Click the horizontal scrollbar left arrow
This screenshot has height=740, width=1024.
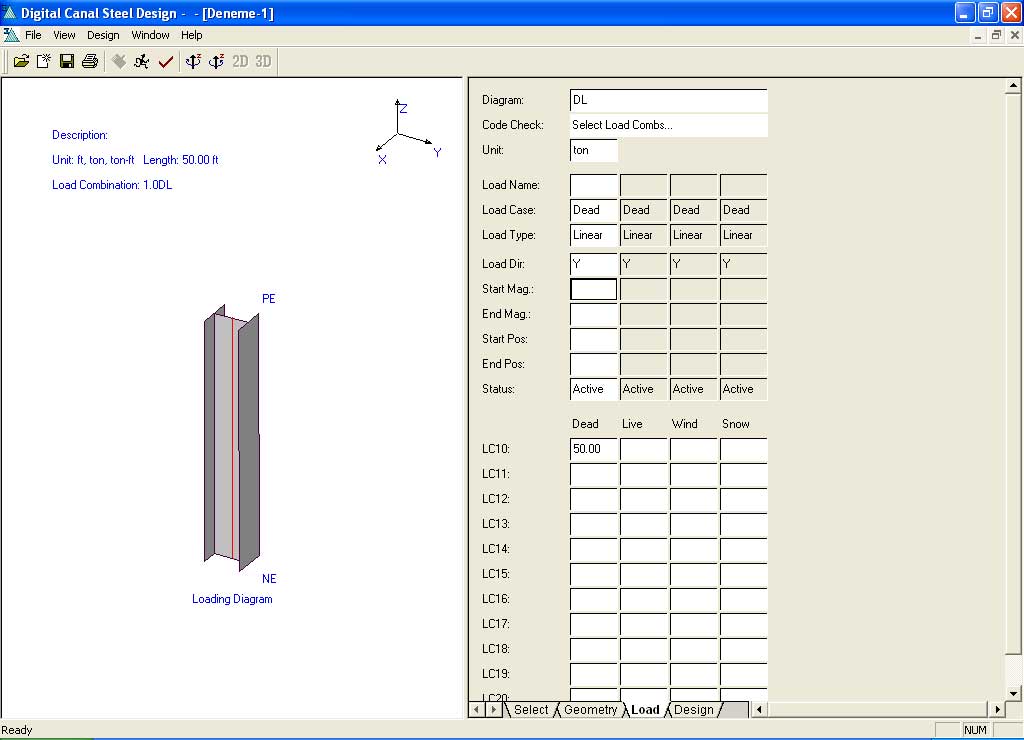[x=759, y=709]
